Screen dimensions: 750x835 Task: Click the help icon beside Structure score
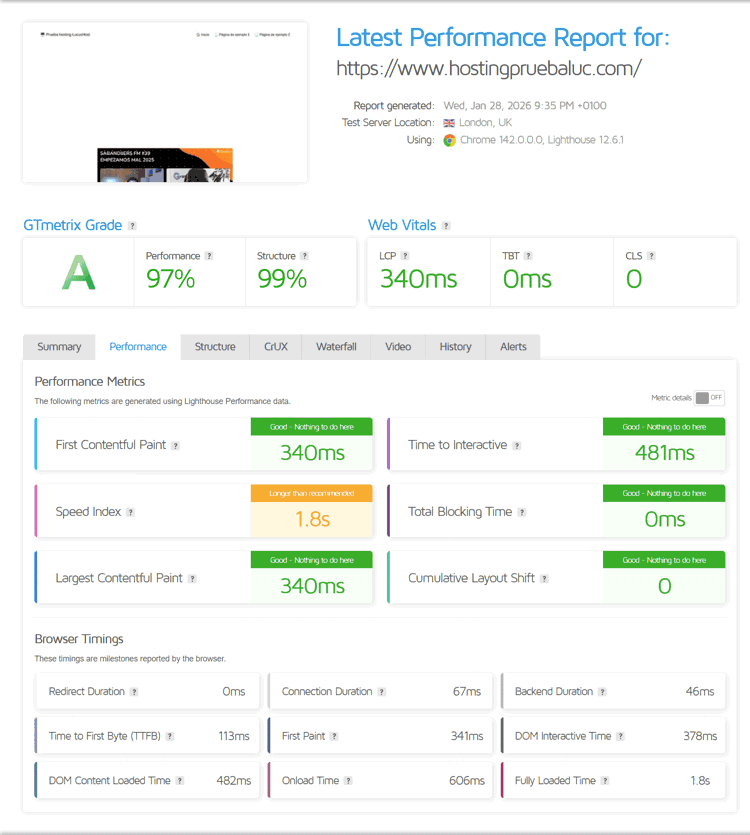(304, 256)
